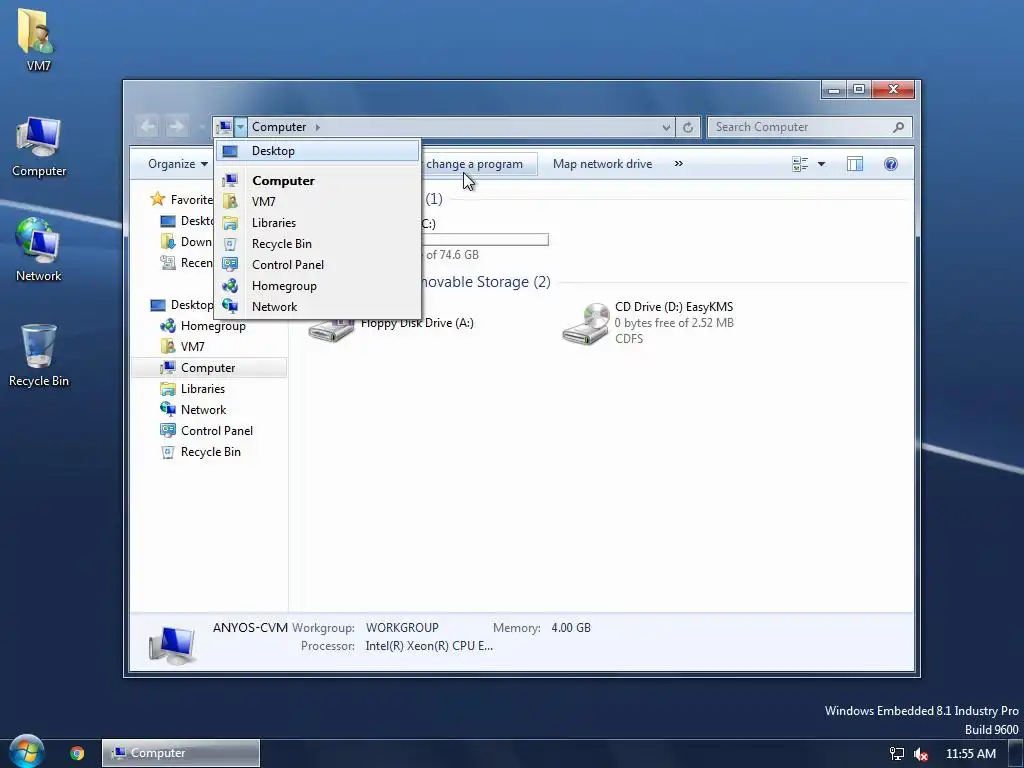The height and width of the screenshot is (768, 1024).
Task: Click the ANYOS-CVM computer name
Action: 250,628
